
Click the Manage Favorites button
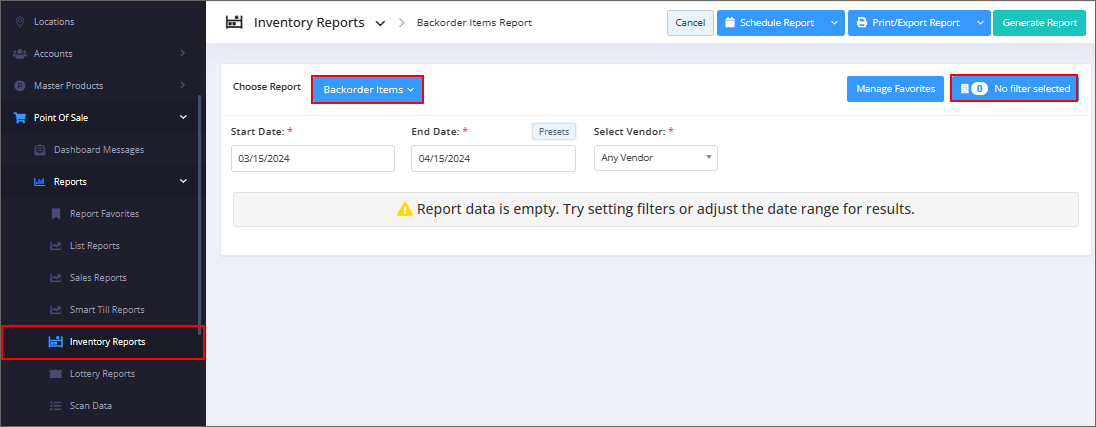click(x=895, y=89)
